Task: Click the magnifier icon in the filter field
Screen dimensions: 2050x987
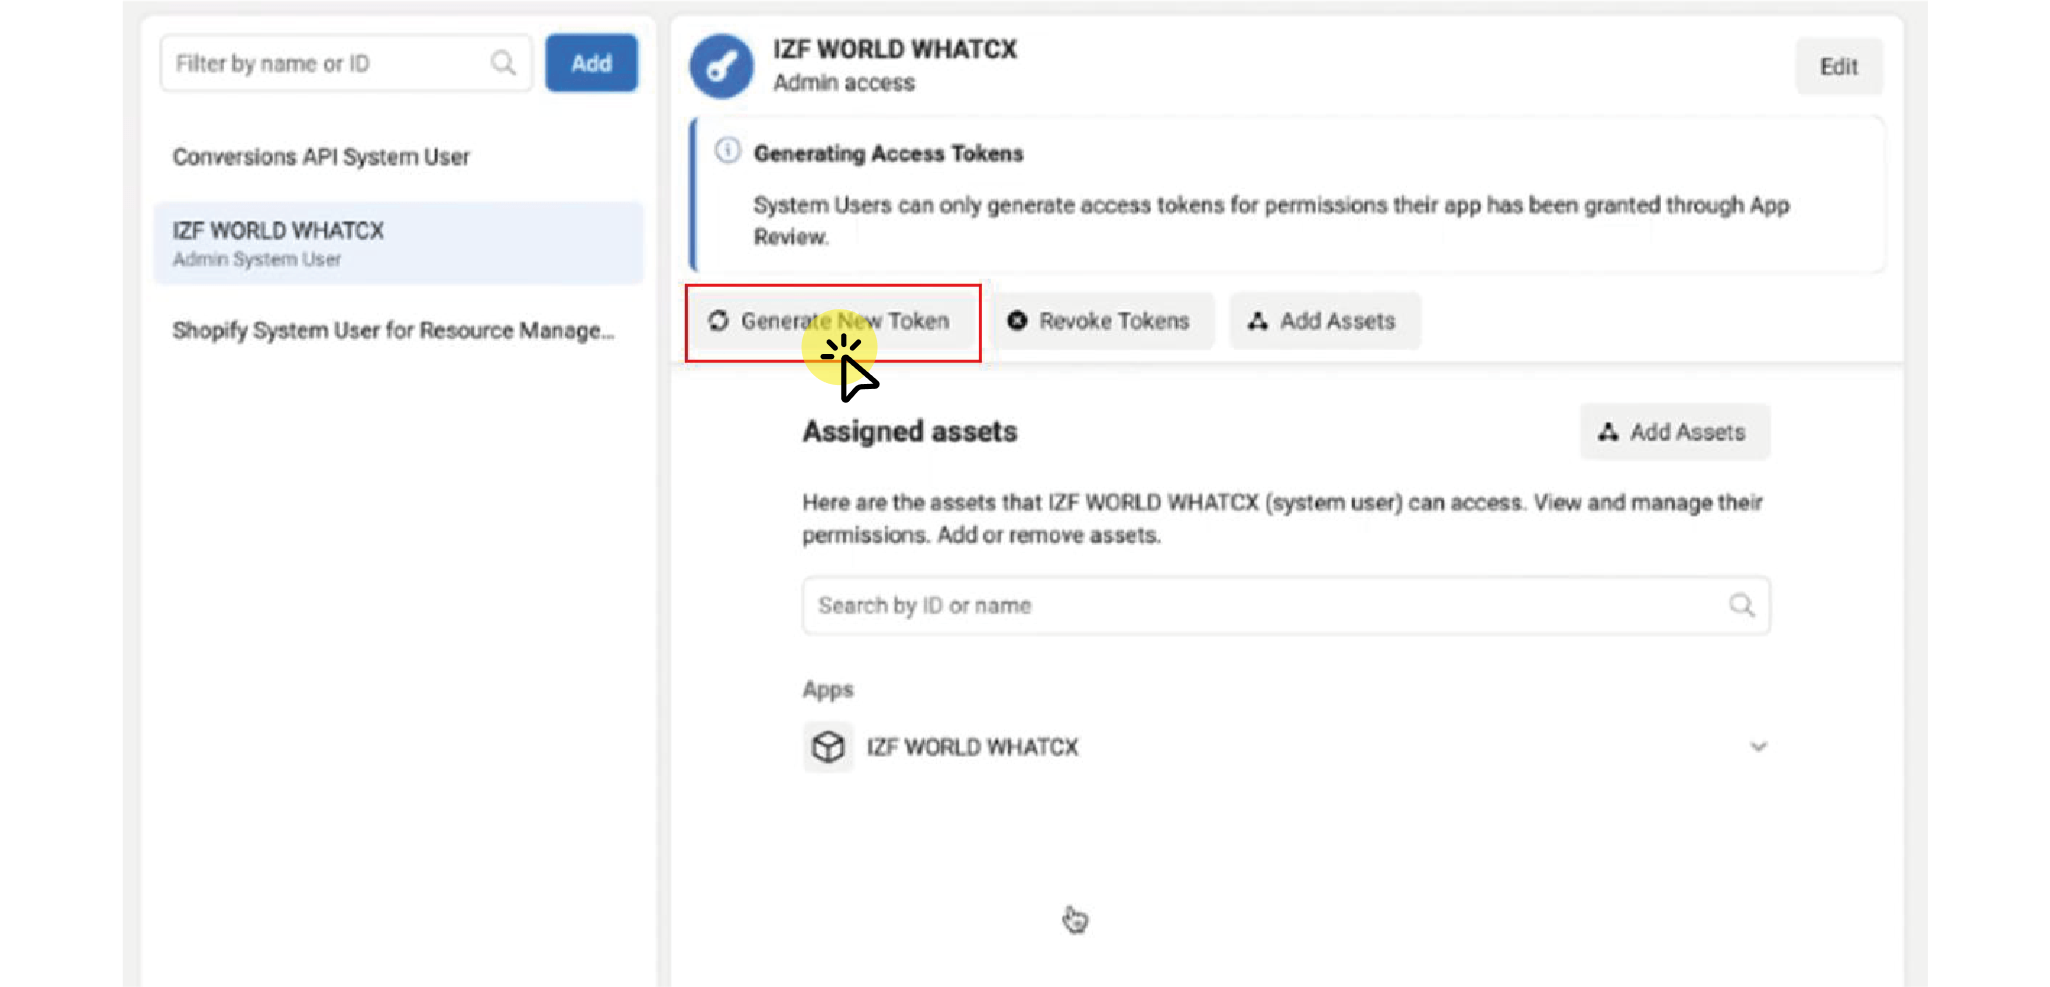Action: point(502,63)
